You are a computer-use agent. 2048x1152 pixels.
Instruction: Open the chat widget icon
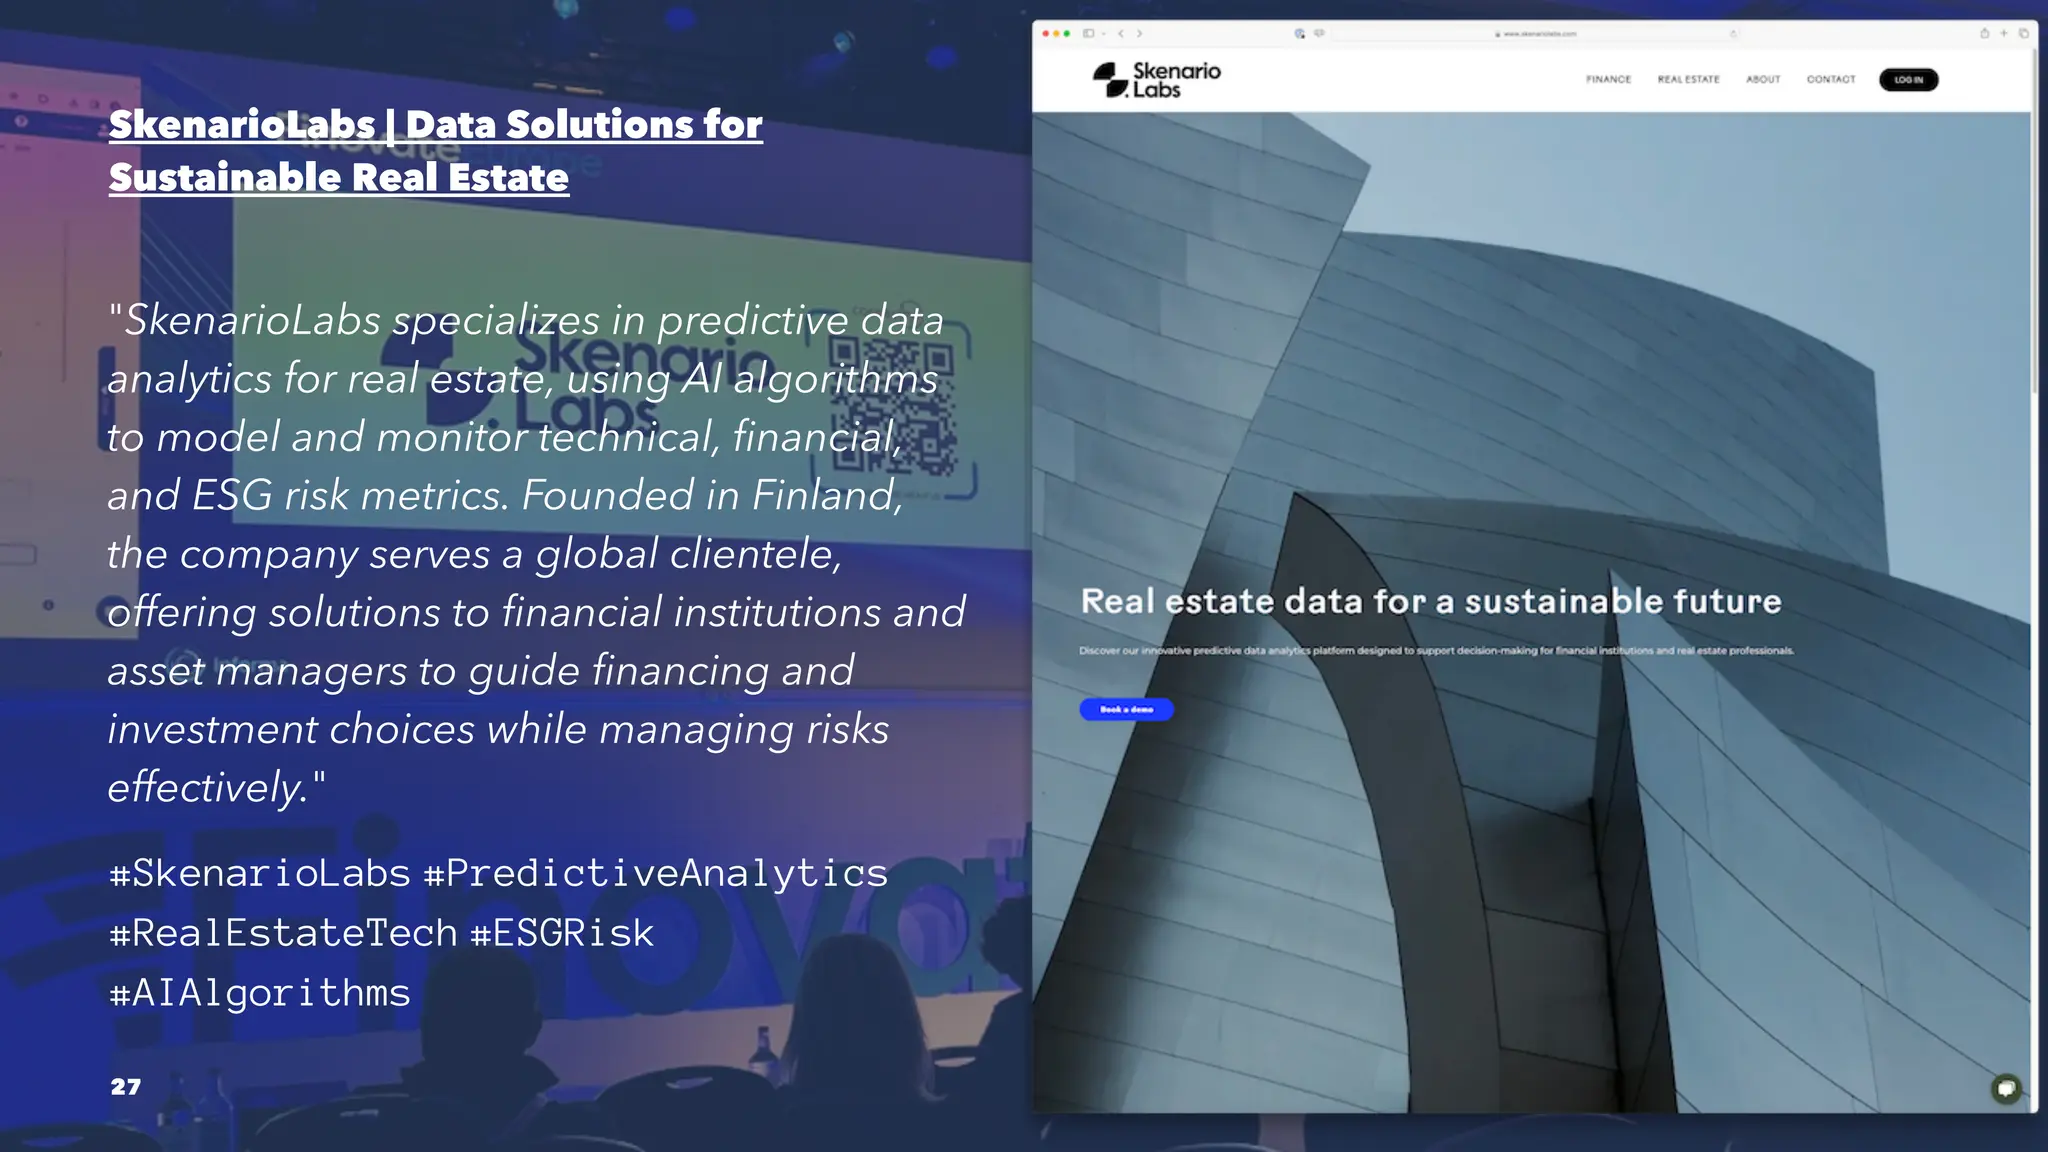(2006, 1088)
